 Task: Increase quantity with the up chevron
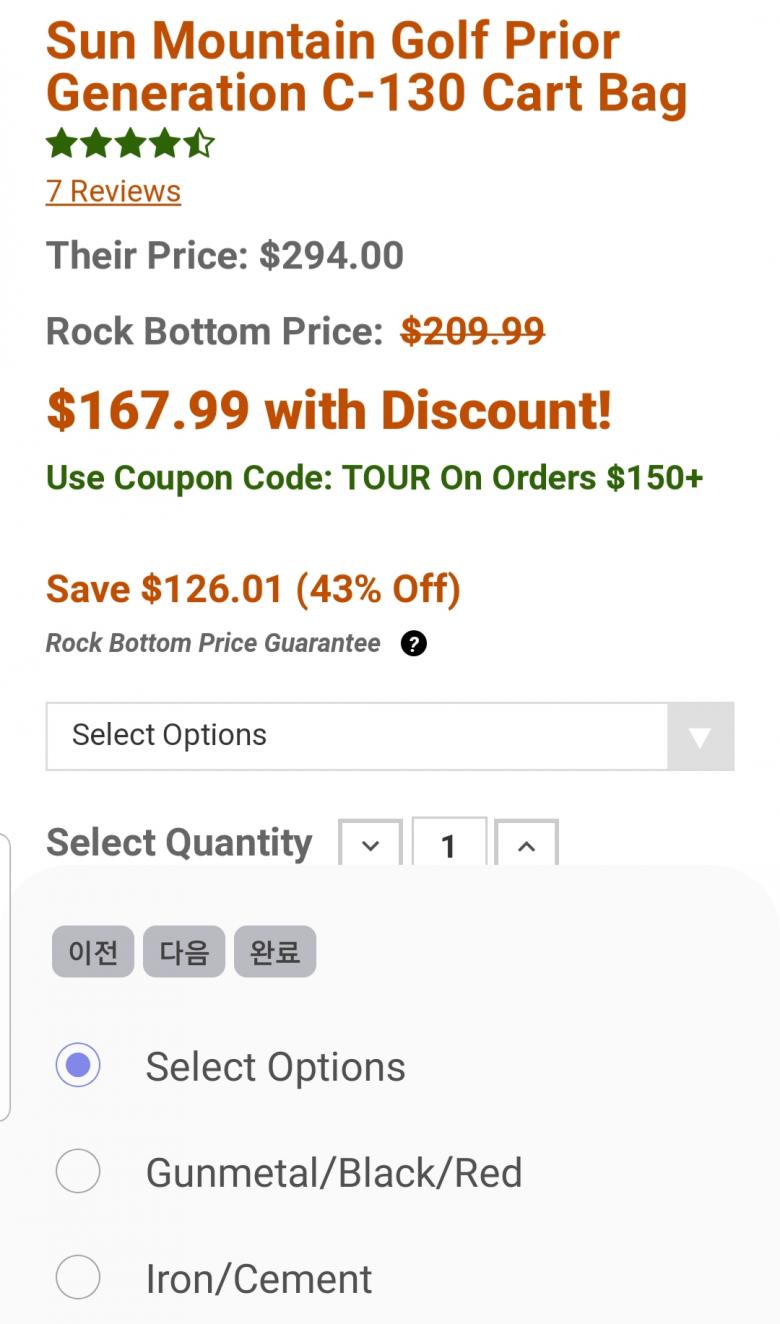[526, 845]
